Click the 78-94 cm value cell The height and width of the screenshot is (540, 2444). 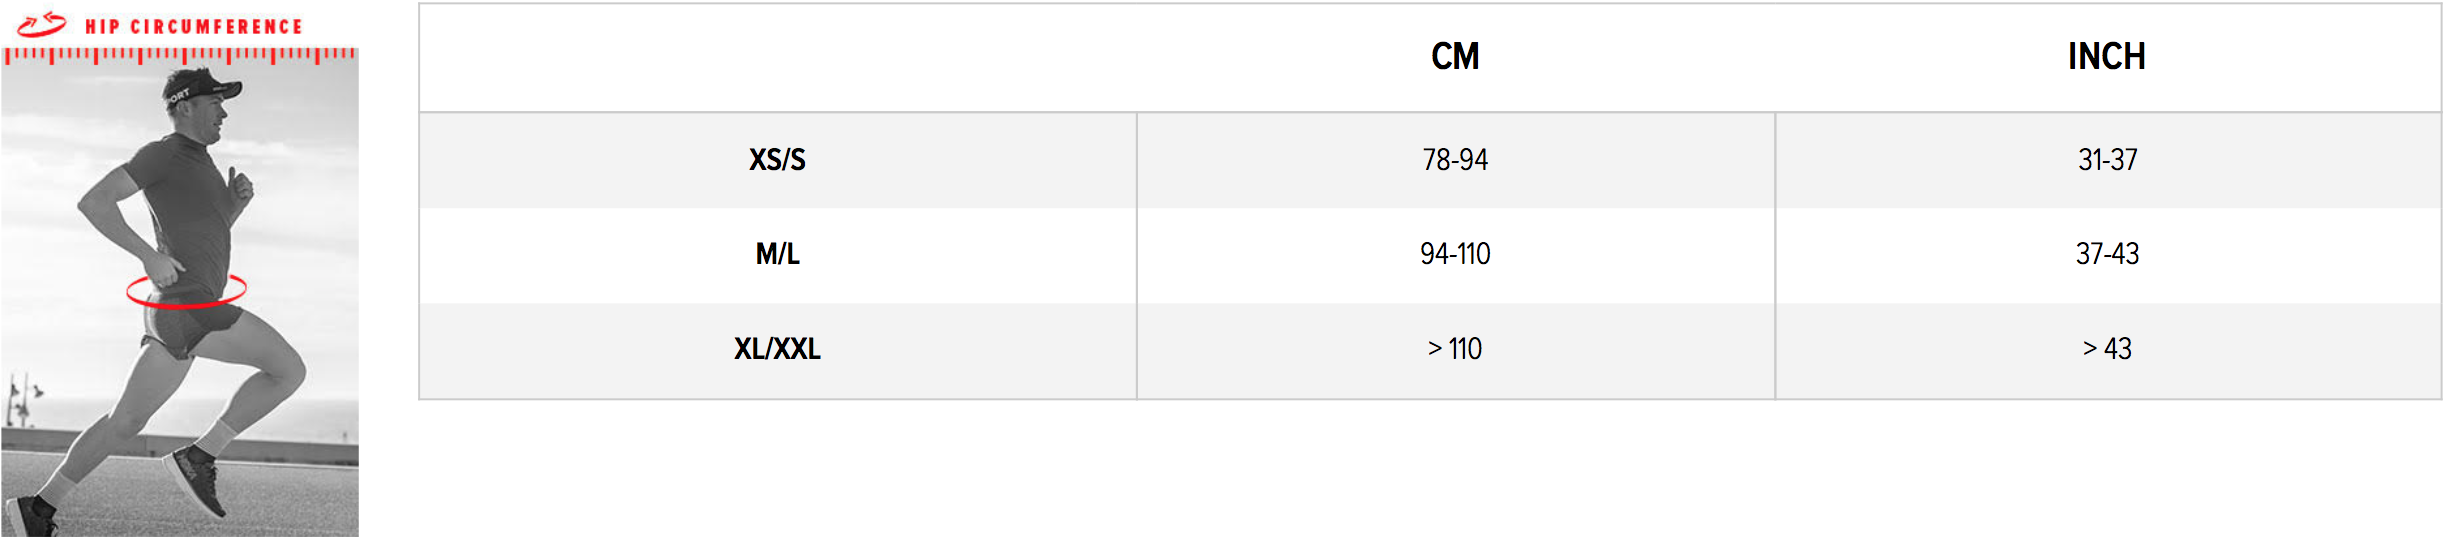(1455, 160)
